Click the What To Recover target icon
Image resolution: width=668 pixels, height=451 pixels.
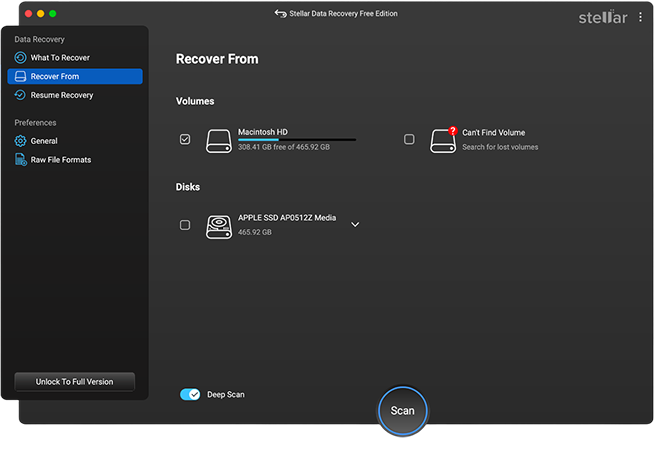tap(20, 58)
